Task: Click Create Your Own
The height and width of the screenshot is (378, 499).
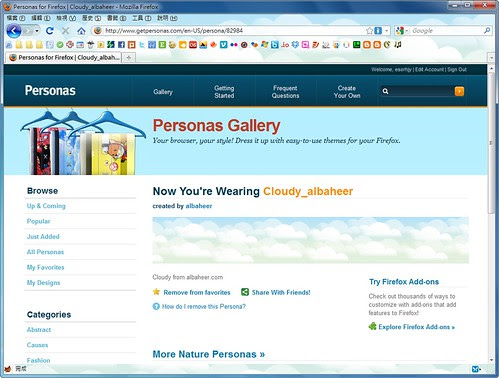Action: tap(347, 92)
